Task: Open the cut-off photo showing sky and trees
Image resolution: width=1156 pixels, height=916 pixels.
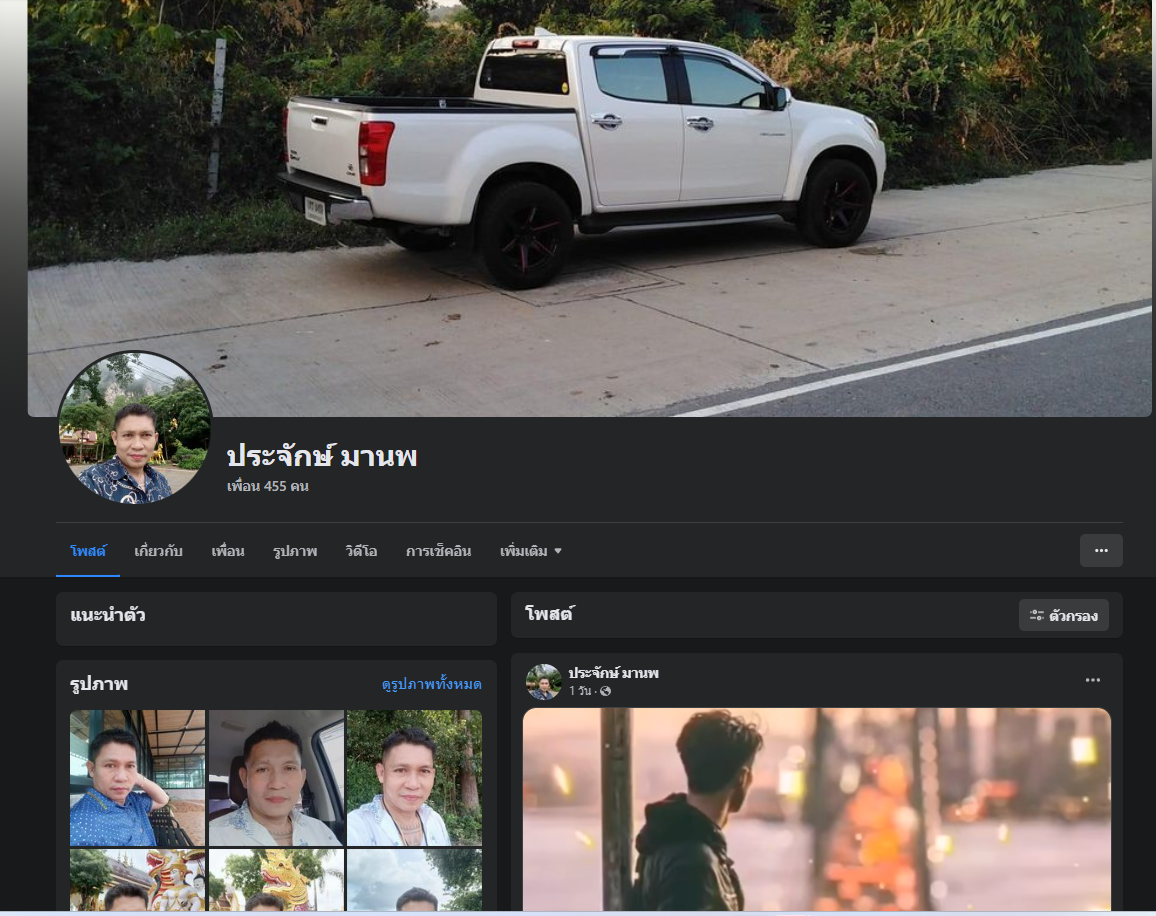Action: [x=414, y=880]
